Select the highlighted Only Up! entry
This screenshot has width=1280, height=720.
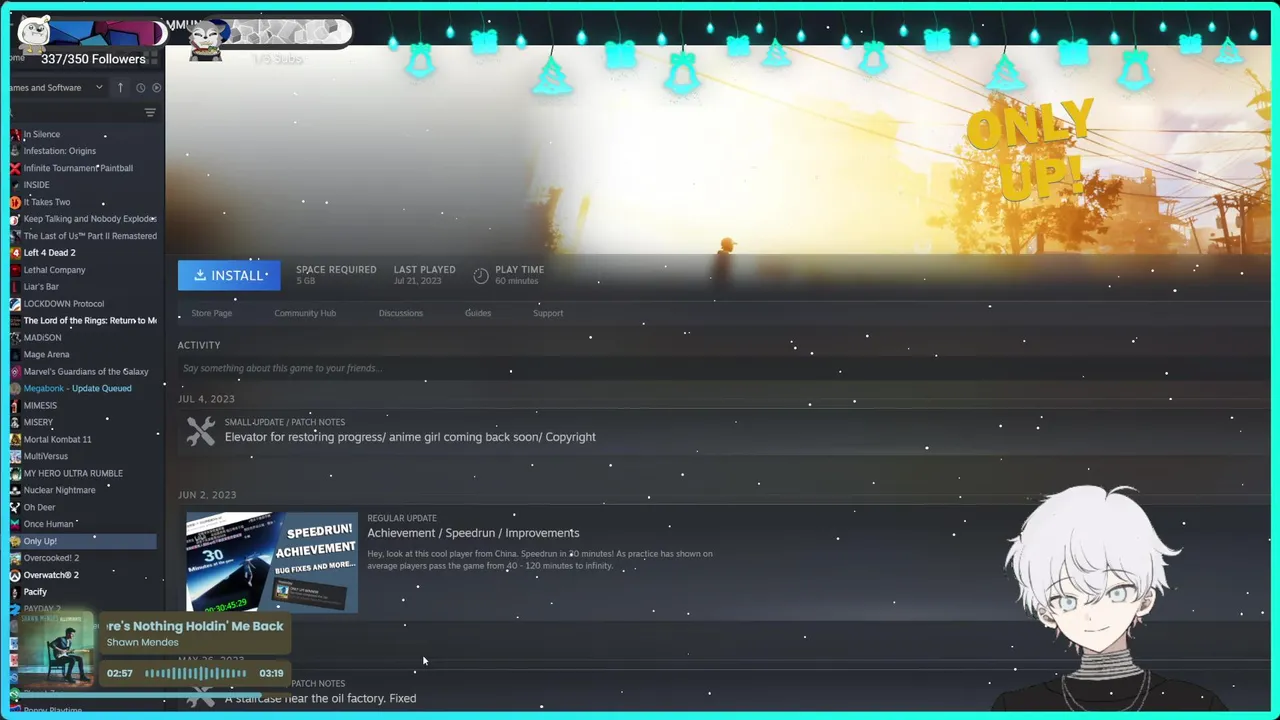click(x=83, y=541)
